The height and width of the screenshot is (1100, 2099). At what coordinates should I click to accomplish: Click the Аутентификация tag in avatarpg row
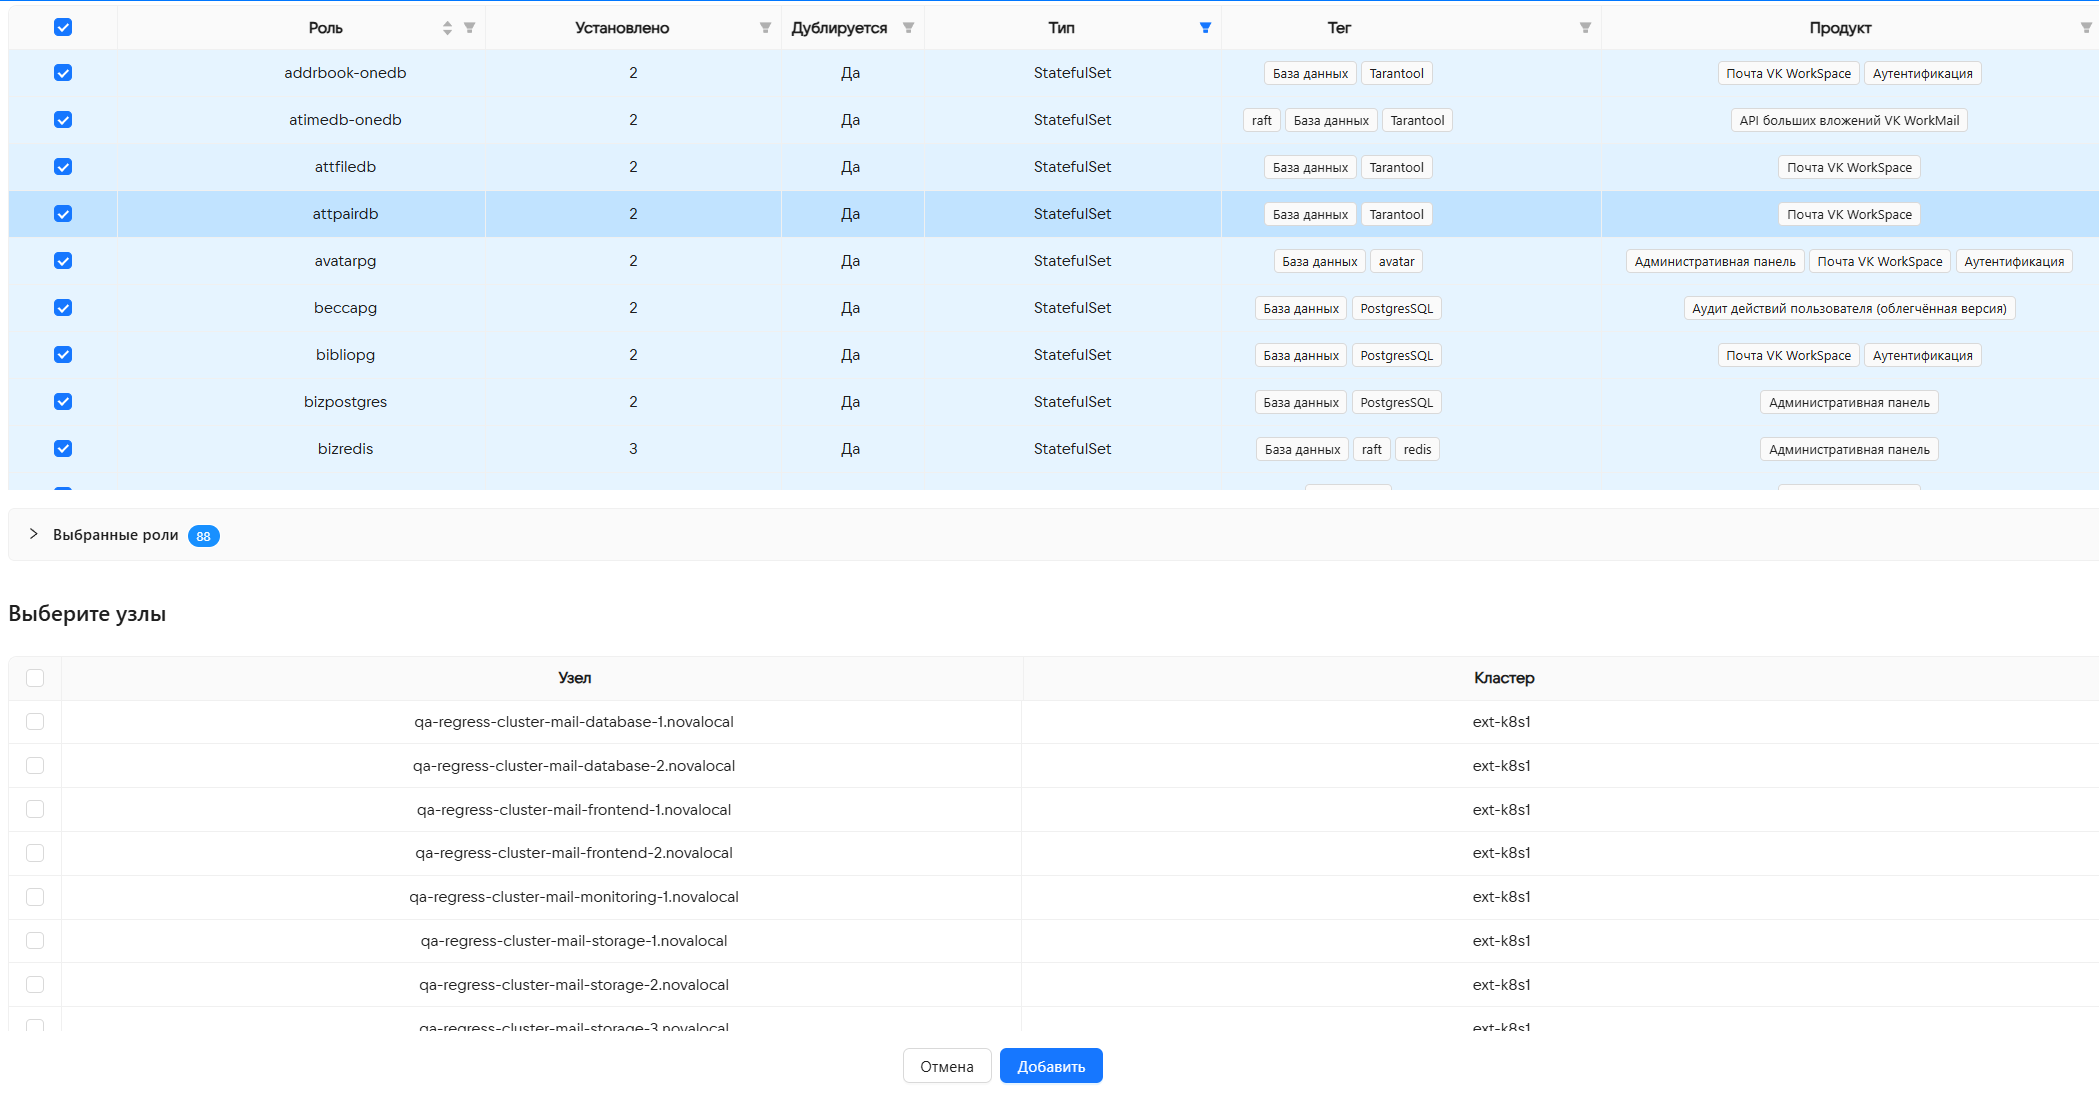(x=2014, y=261)
